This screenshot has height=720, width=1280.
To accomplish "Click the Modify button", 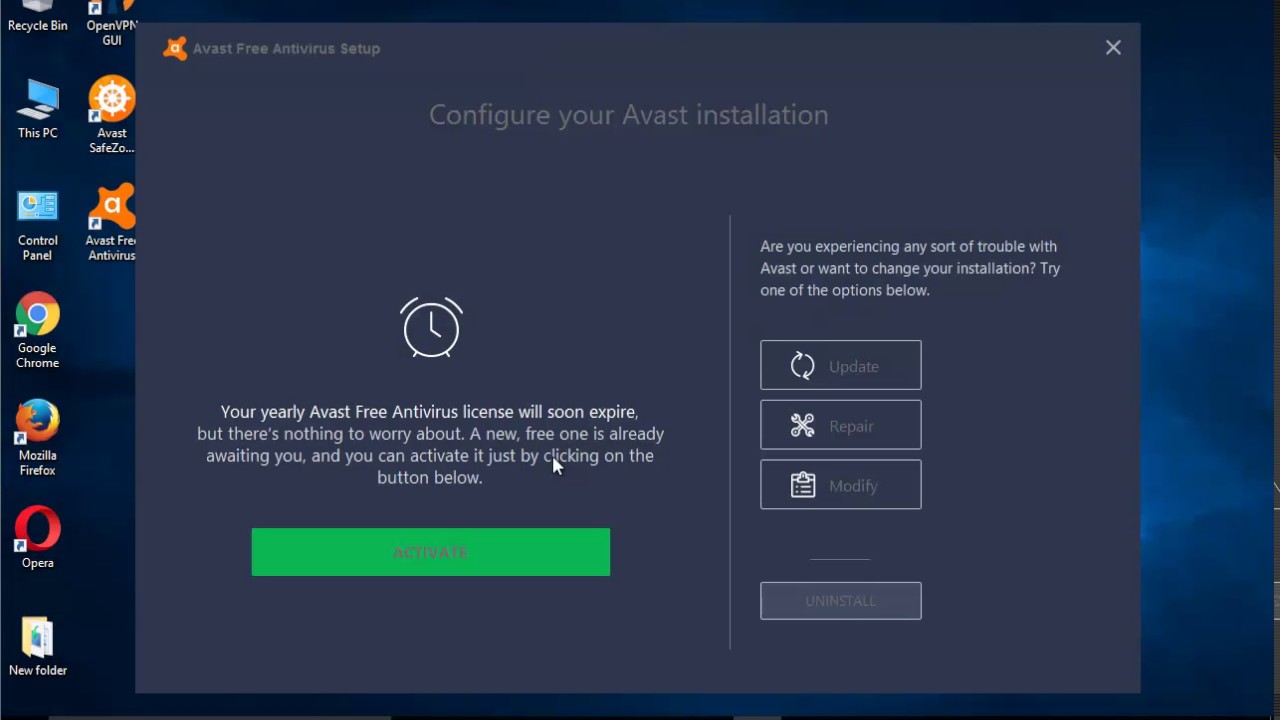I will point(840,485).
